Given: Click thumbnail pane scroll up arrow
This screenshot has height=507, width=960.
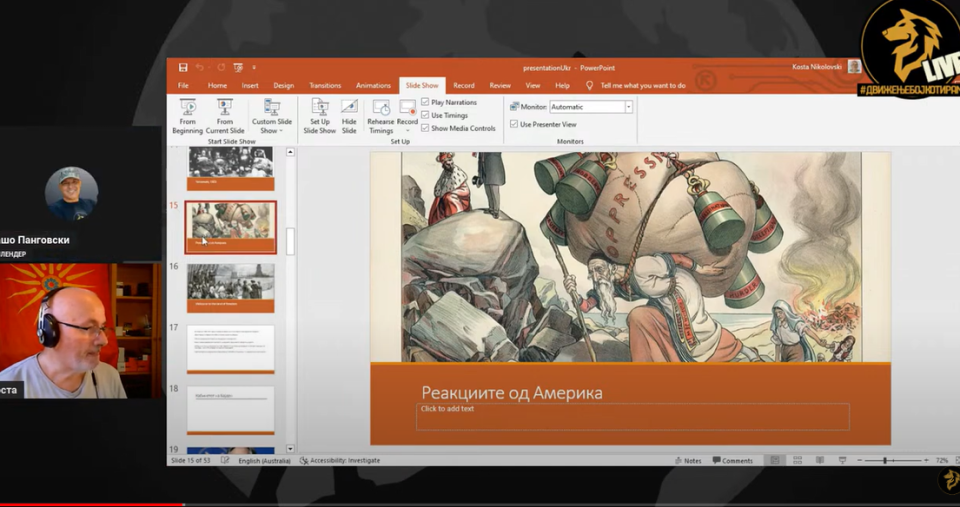Looking at the screenshot, I should click(x=290, y=152).
